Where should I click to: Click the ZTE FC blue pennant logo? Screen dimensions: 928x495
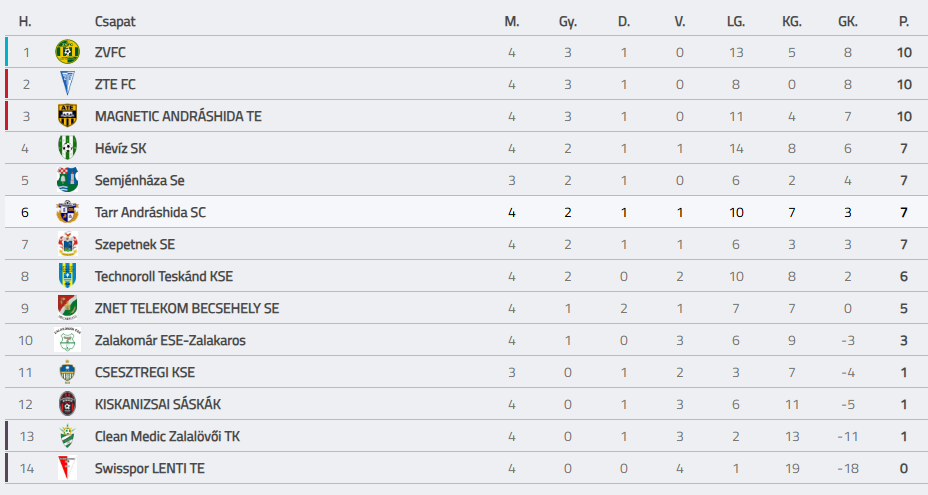[67, 84]
